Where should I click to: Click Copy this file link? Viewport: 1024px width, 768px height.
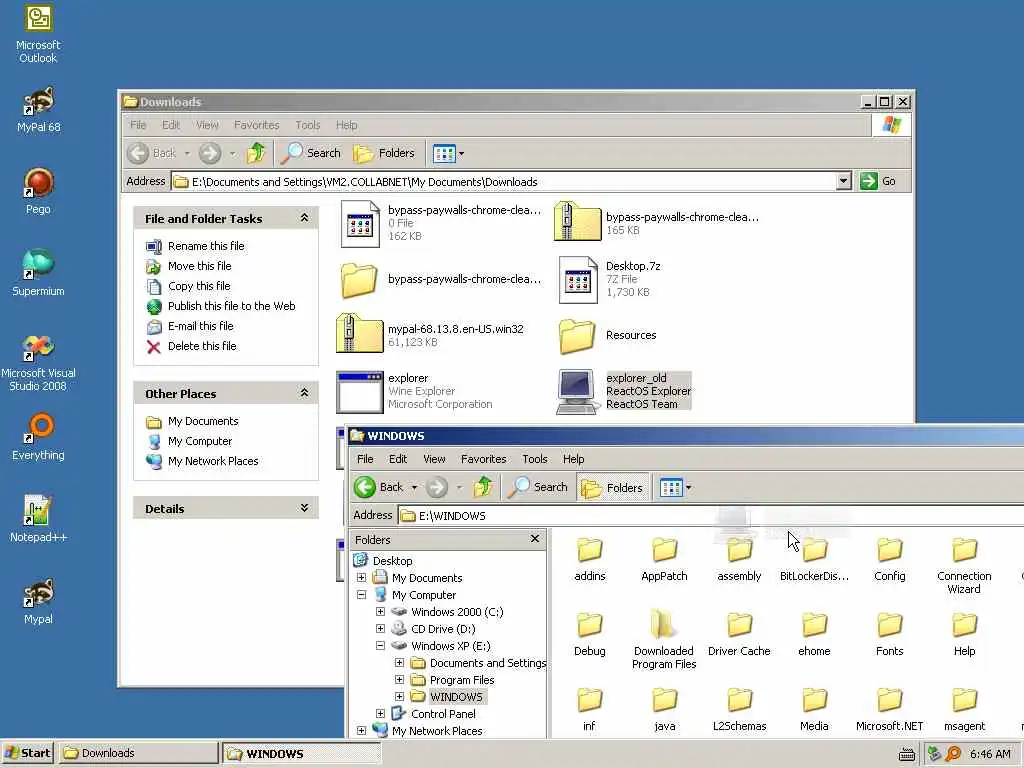199,286
